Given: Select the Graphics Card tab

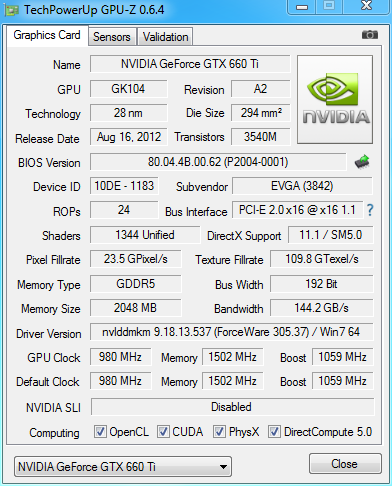Looking at the screenshot, I should (x=47, y=35).
